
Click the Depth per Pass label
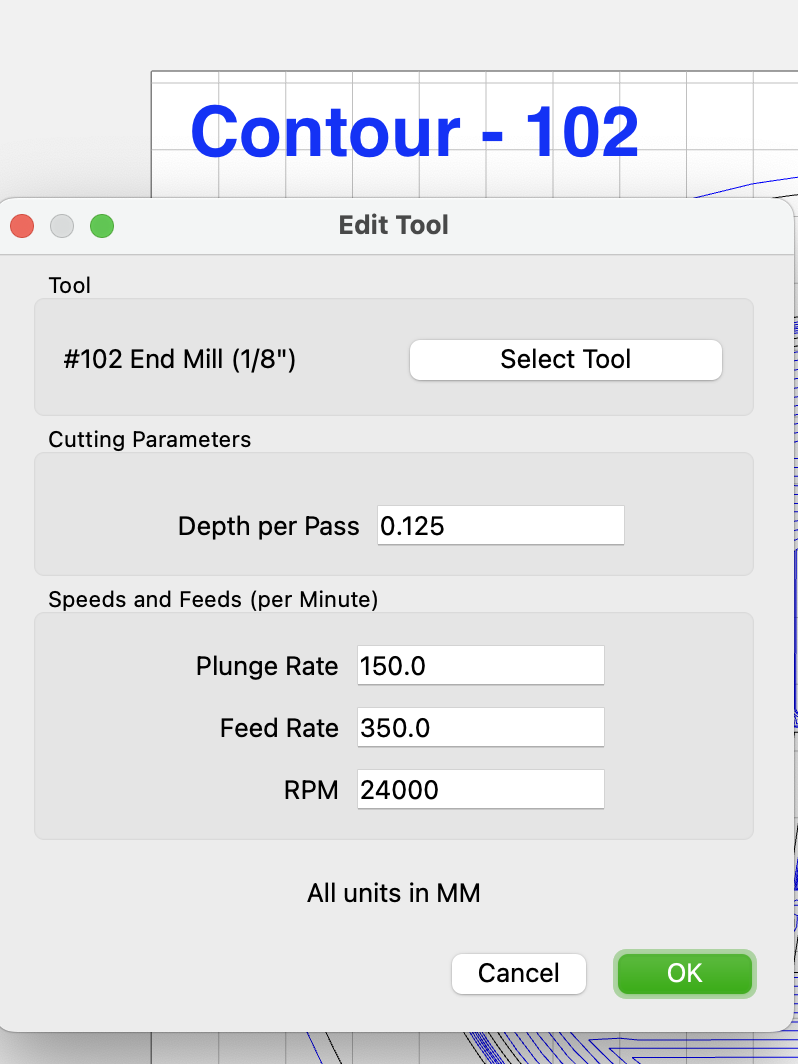(x=268, y=526)
